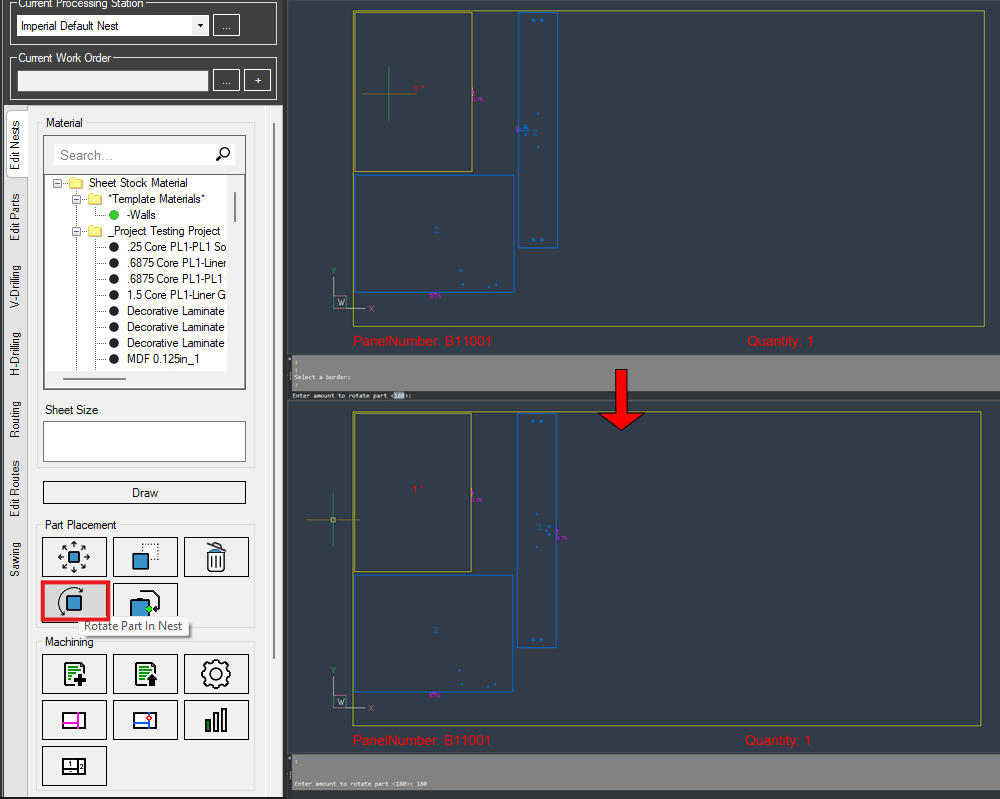Click the numbered panel layout icon
This screenshot has width=1000, height=799.
pyautogui.click(x=74, y=766)
